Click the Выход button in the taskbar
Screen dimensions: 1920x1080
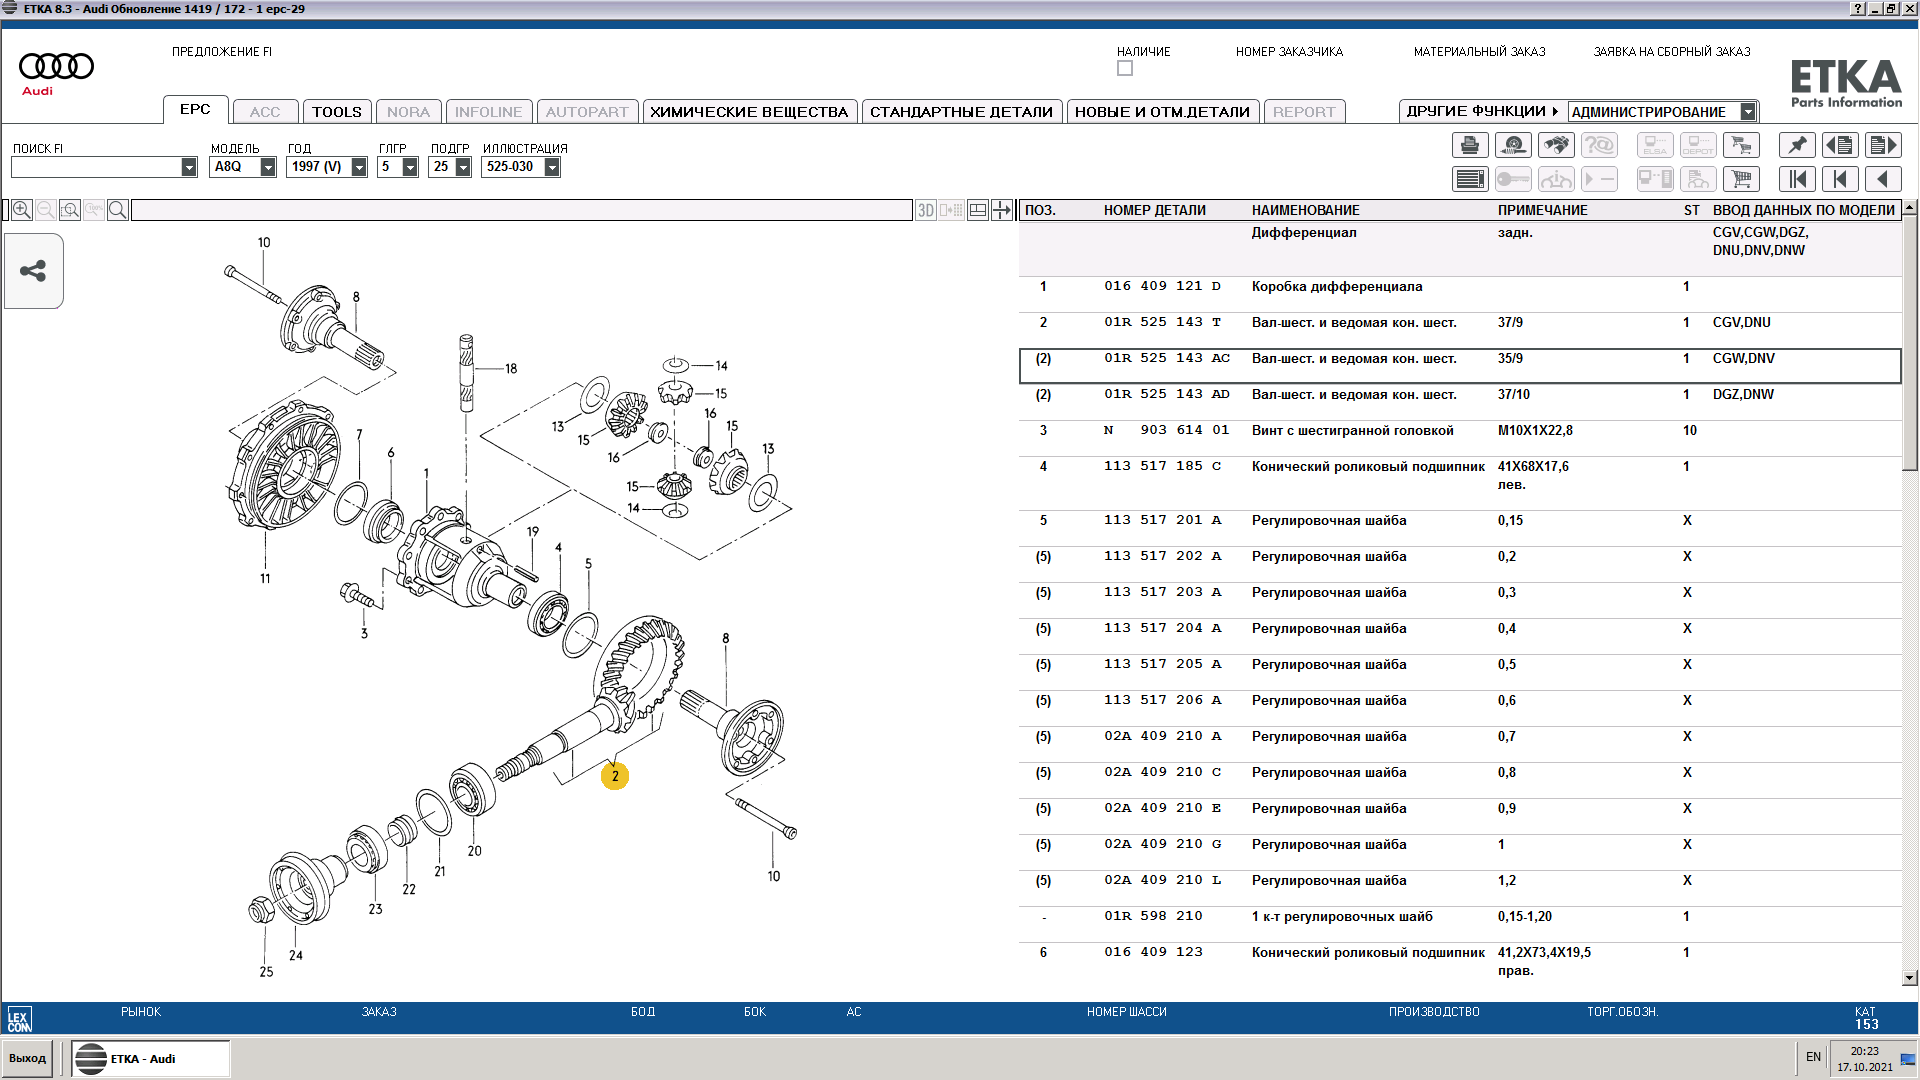[x=28, y=1058]
